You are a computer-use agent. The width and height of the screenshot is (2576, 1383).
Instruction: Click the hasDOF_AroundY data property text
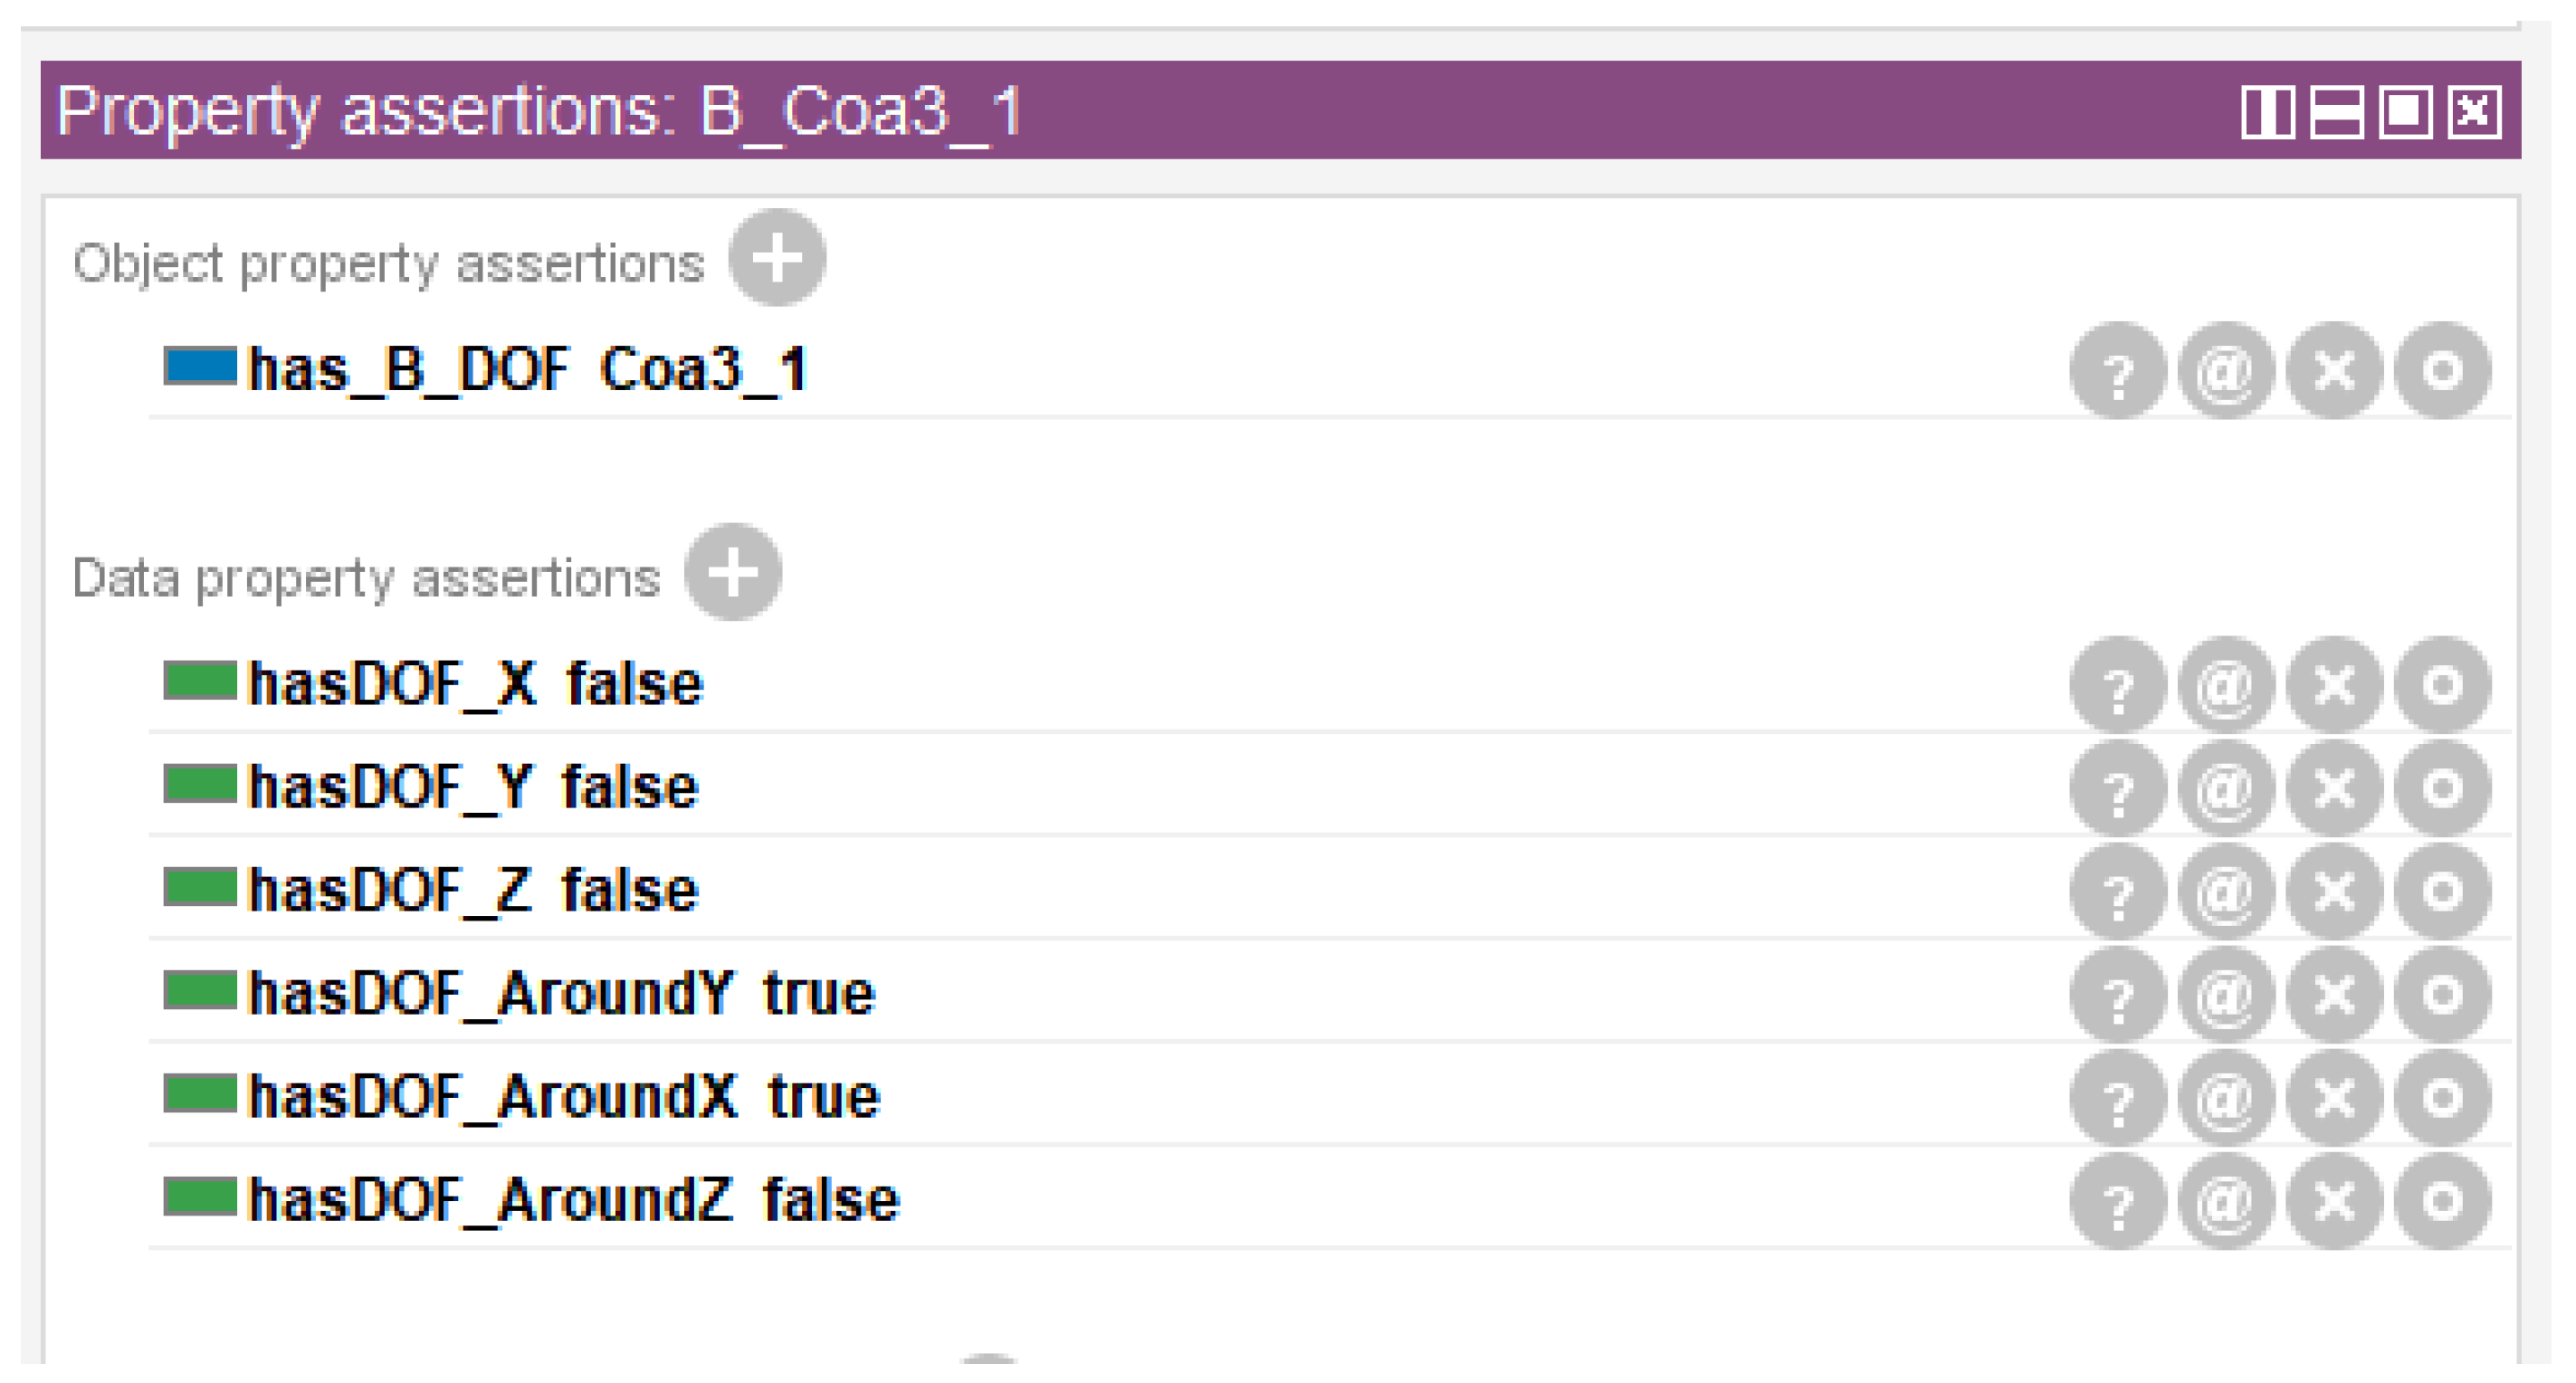point(490,994)
